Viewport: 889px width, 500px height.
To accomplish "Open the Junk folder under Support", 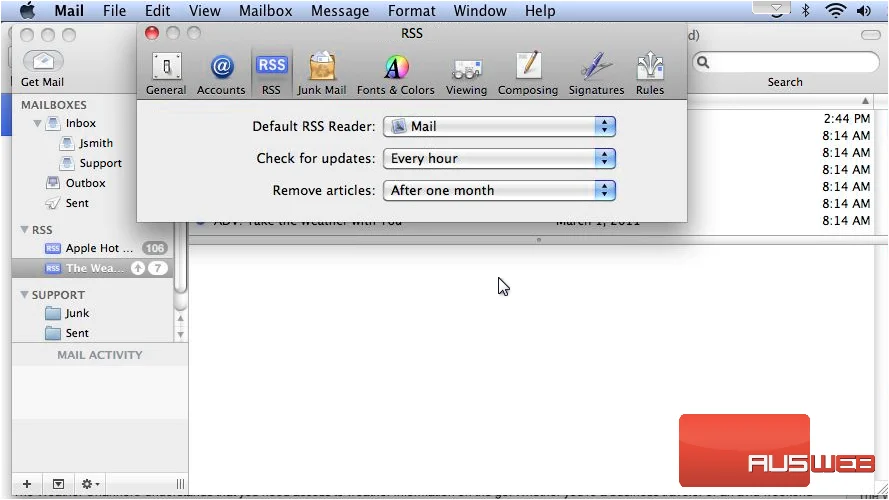I will pyautogui.click(x=77, y=313).
